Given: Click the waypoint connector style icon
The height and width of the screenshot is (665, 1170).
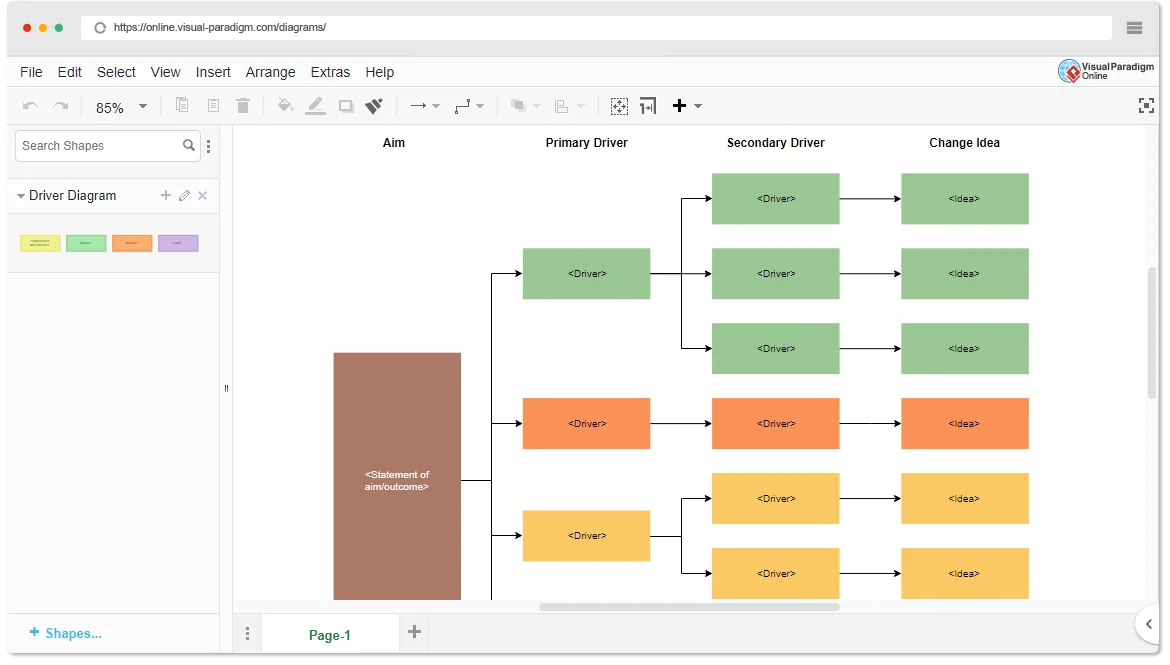Looking at the screenshot, I should pos(463,106).
